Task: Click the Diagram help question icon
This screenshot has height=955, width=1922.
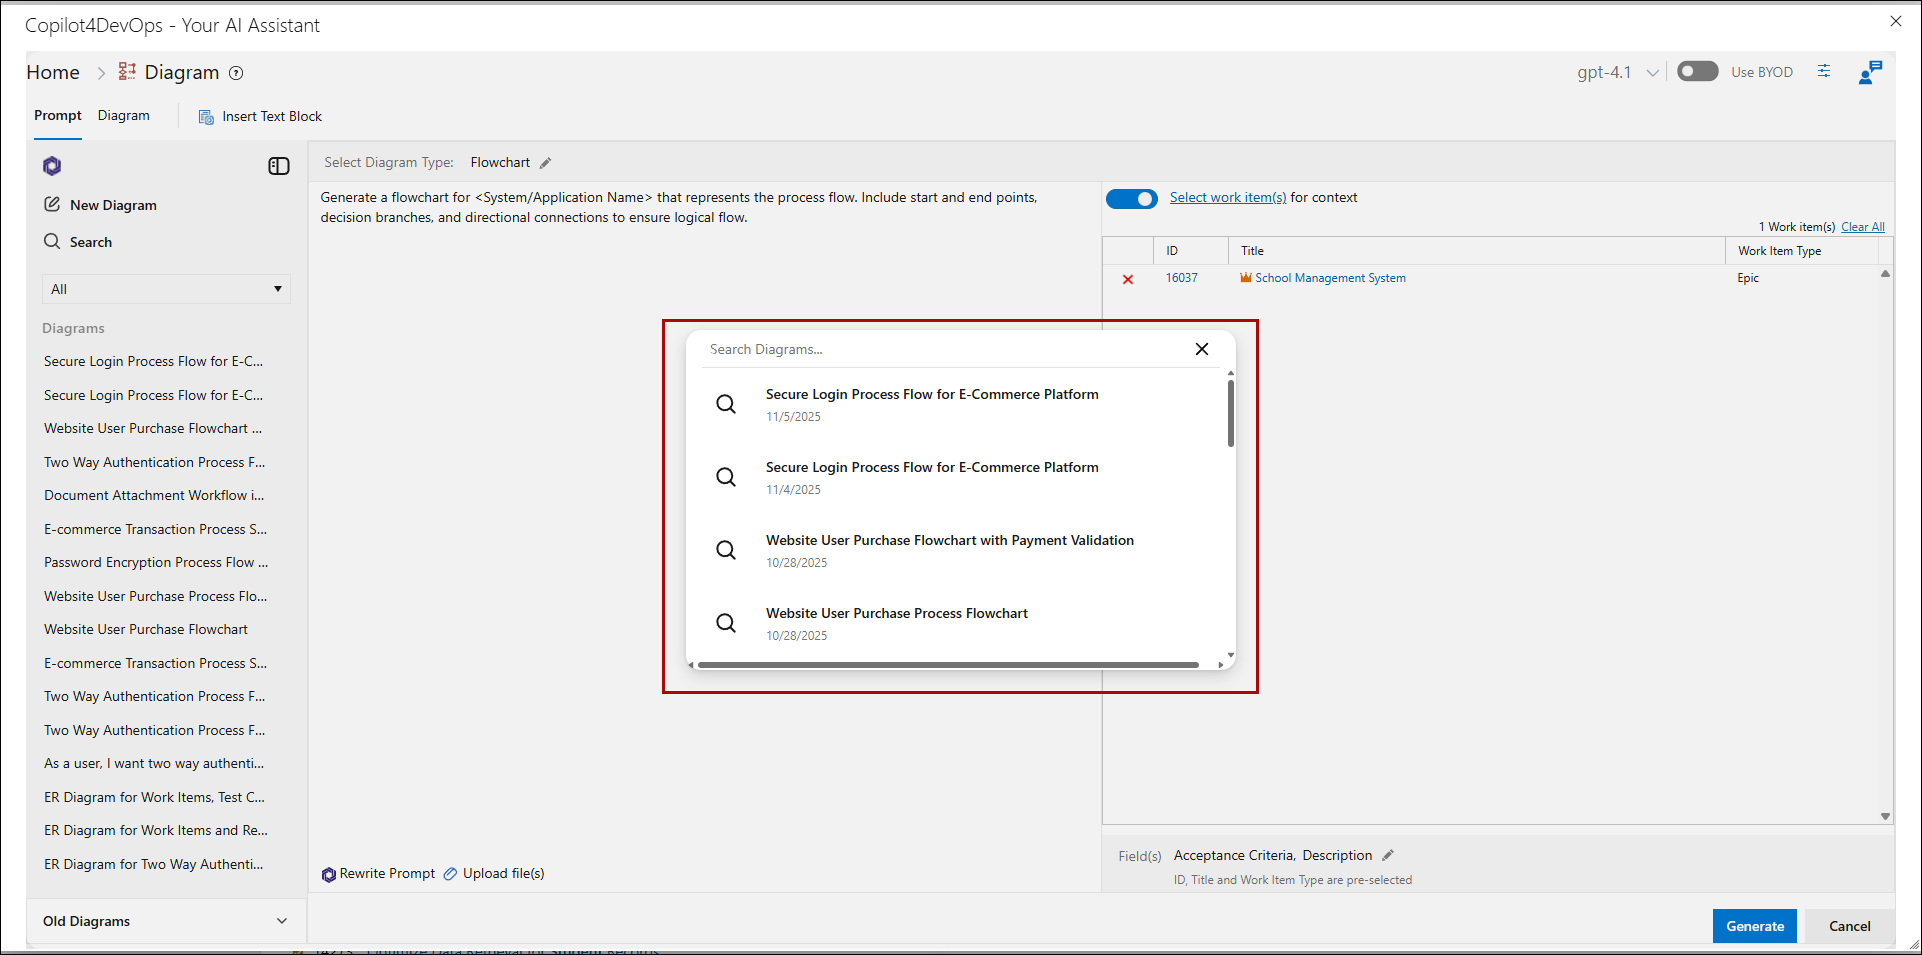Action: pyautogui.click(x=236, y=73)
